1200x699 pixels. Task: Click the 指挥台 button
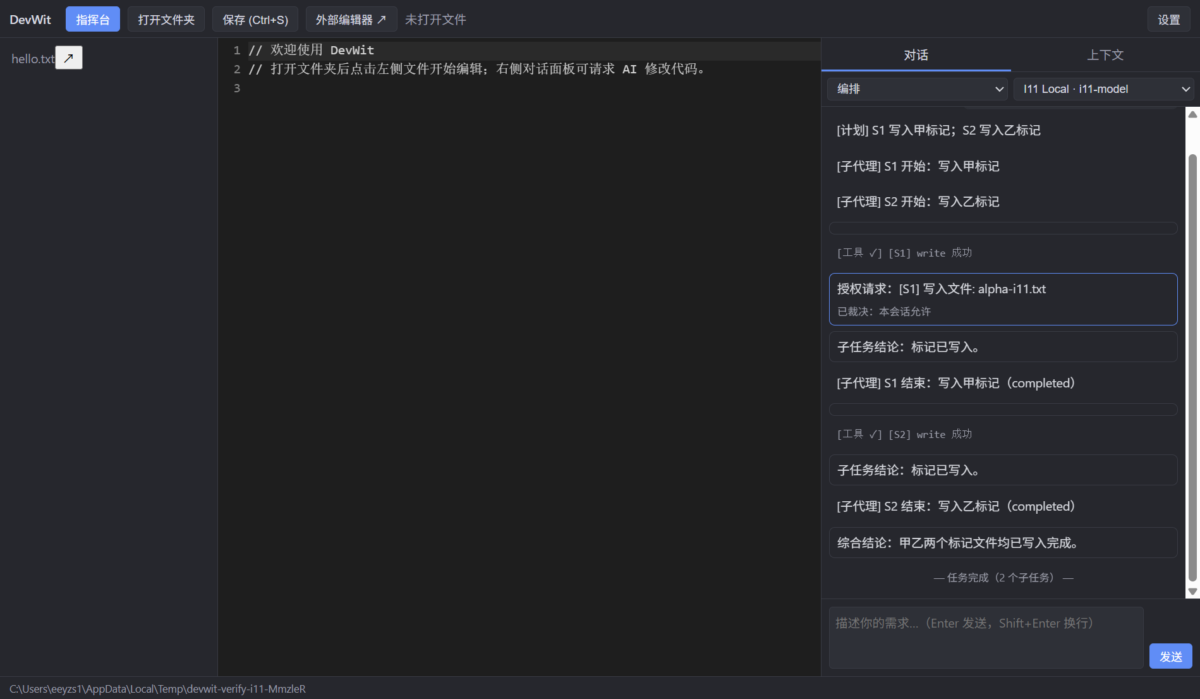pos(93,19)
